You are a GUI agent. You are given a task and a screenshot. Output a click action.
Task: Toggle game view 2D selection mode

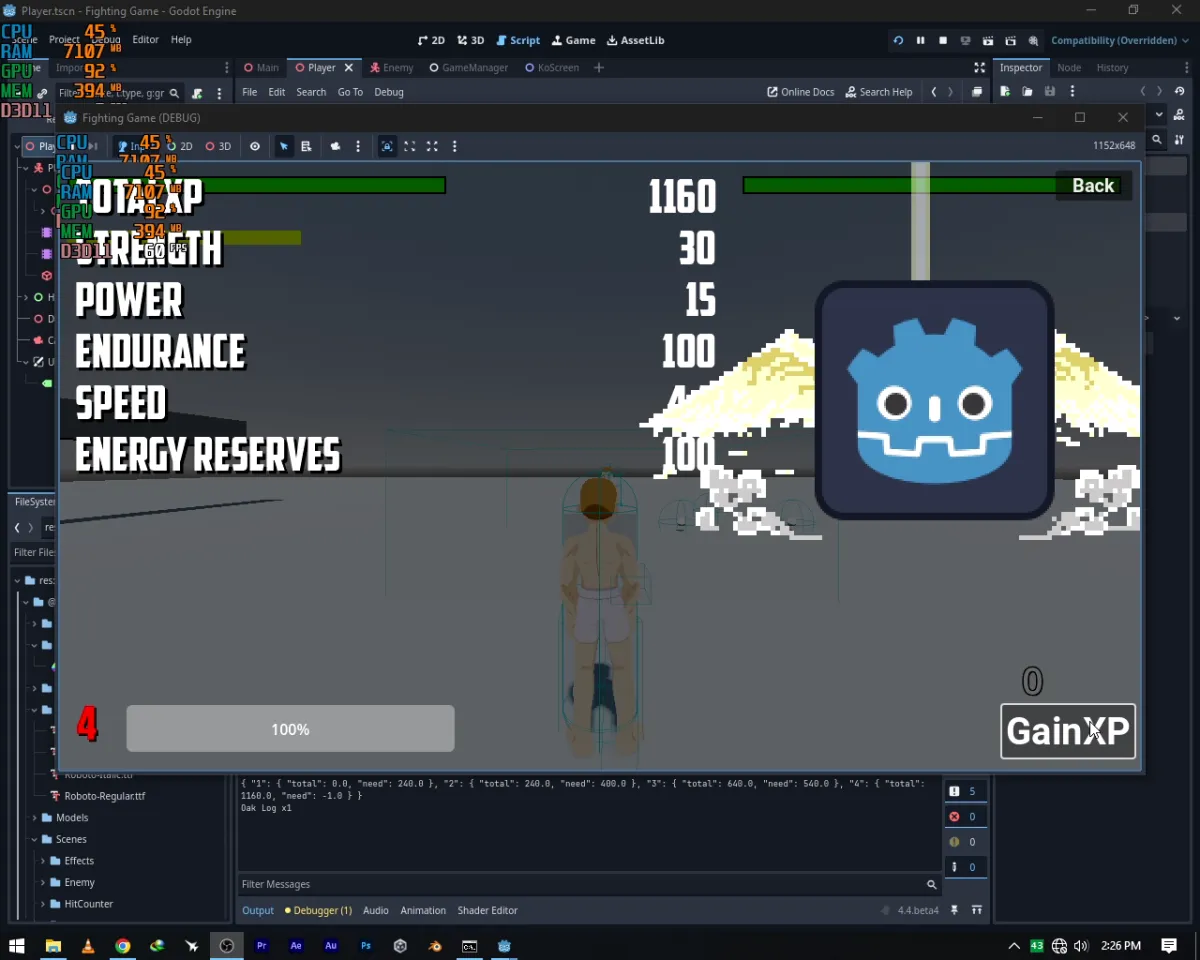[180, 146]
